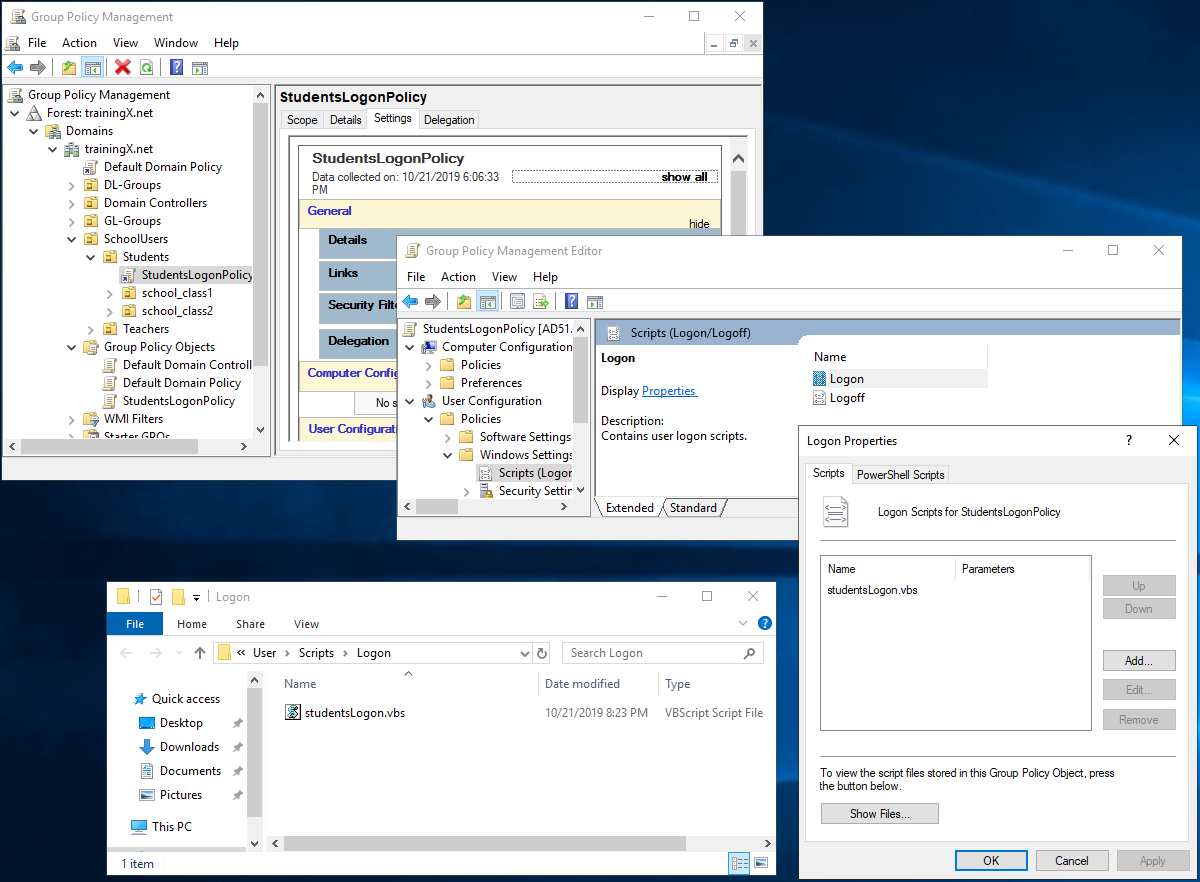
Task: Click Up arrow in File Explorer navigation
Action: 200,653
